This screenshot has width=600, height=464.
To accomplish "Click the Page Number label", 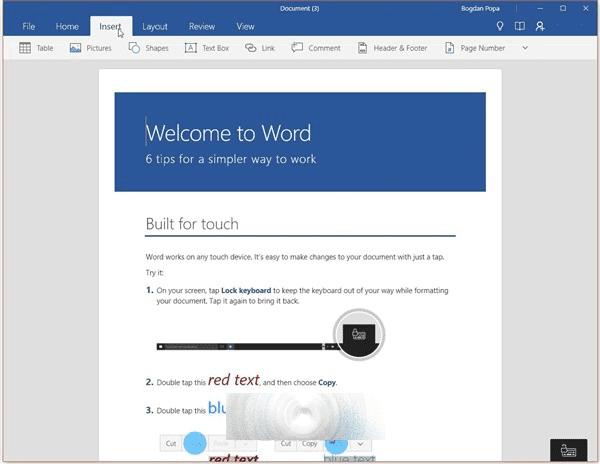I will point(483,48).
